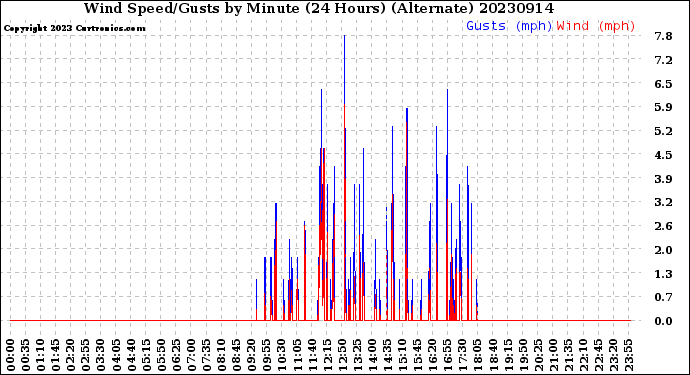Click the y-axis label 7.8
Screen dimensions: 690x375
tap(663, 36)
